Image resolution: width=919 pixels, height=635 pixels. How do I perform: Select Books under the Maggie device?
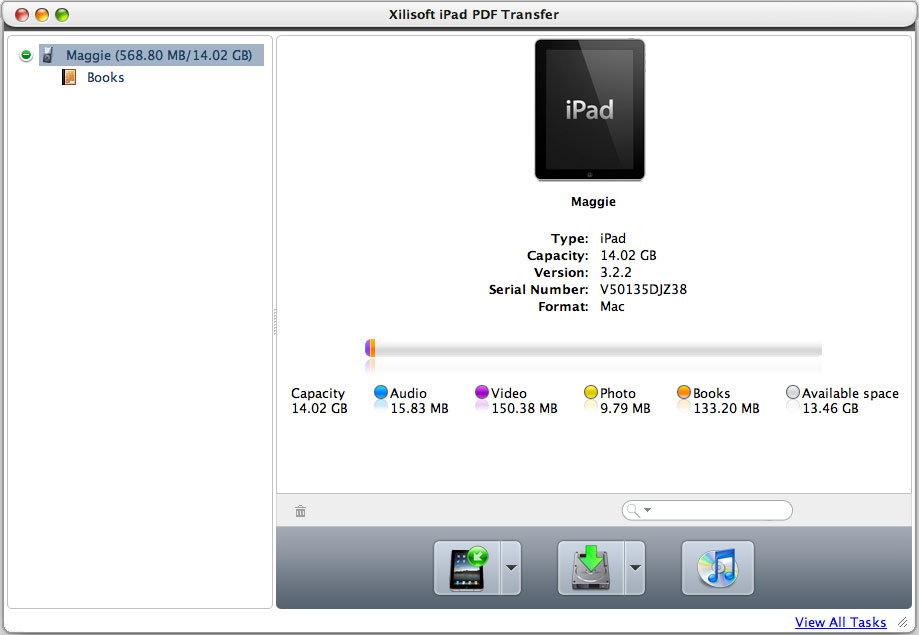click(104, 77)
